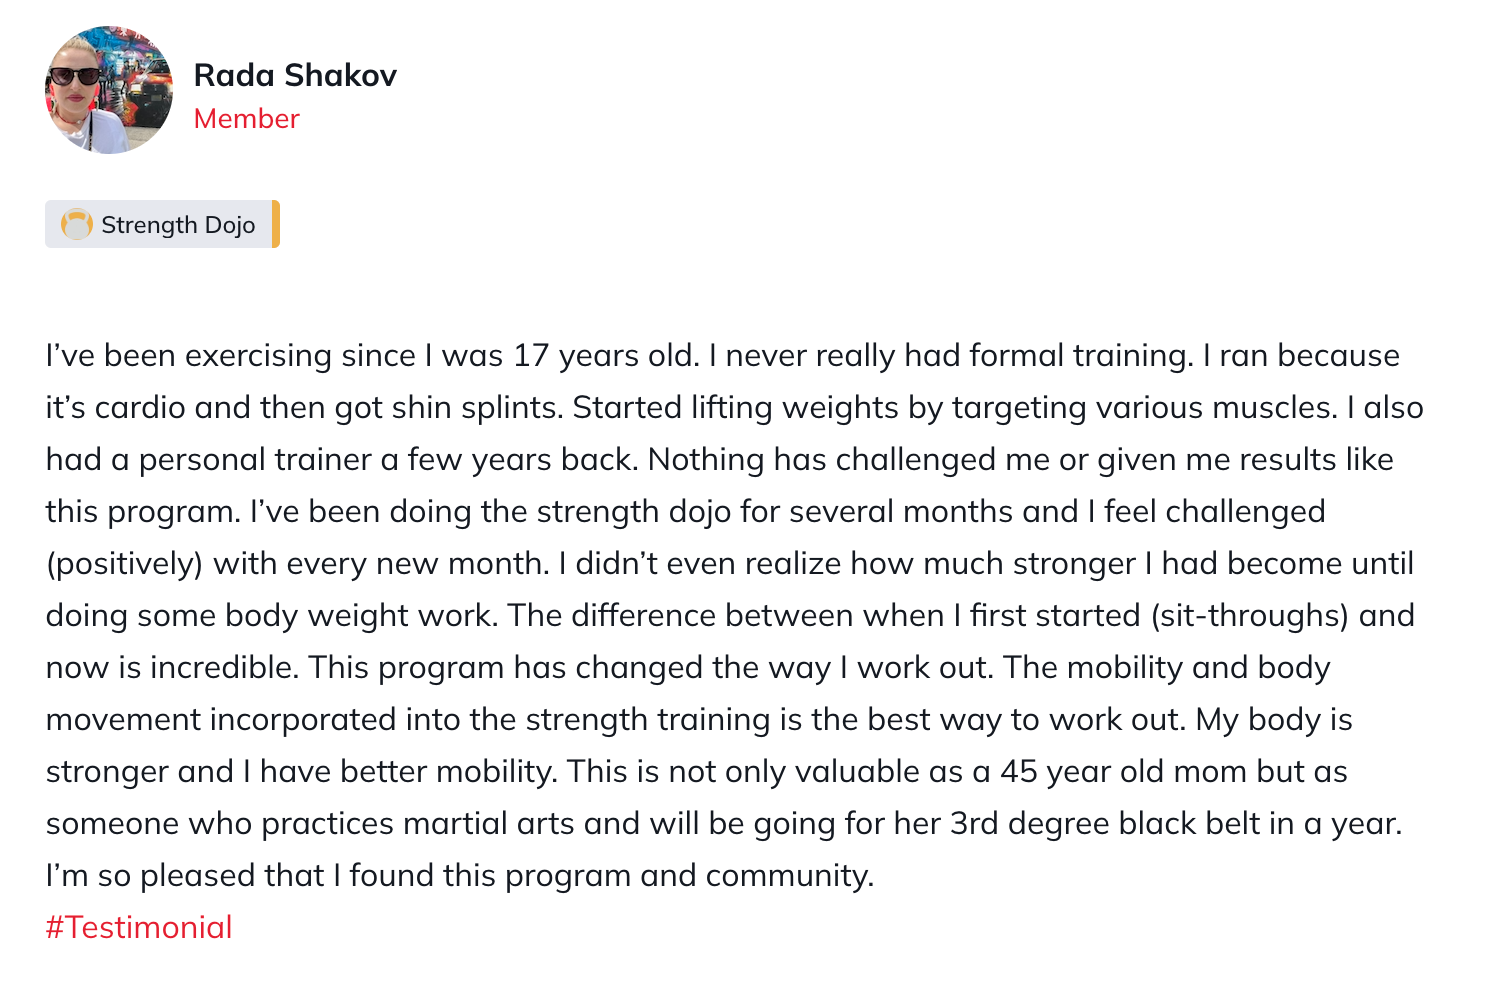Open the #Testimonial hashtag
1490x1000 pixels.
(139, 927)
